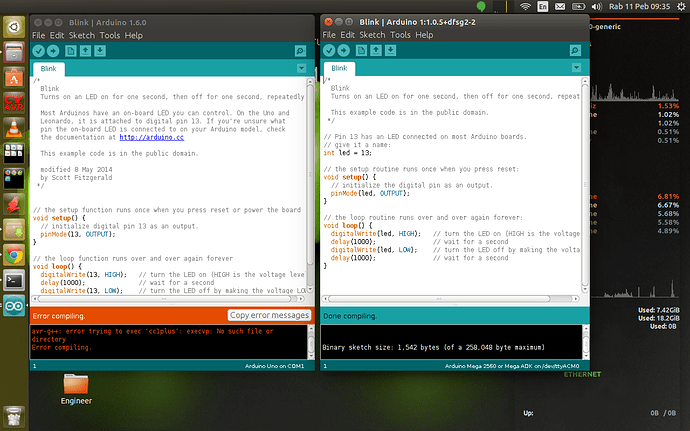Click Verify in Arduino 1.6.0 window

pos(39,51)
